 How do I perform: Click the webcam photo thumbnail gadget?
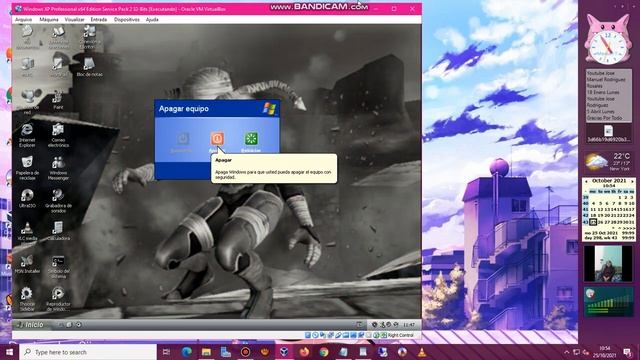click(x=608, y=264)
